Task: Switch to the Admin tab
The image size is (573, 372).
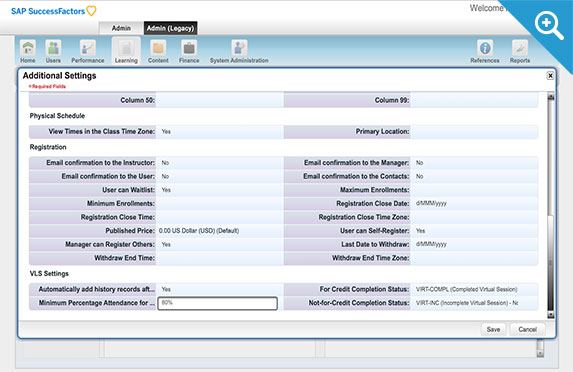Action: (x=121, y=28)
